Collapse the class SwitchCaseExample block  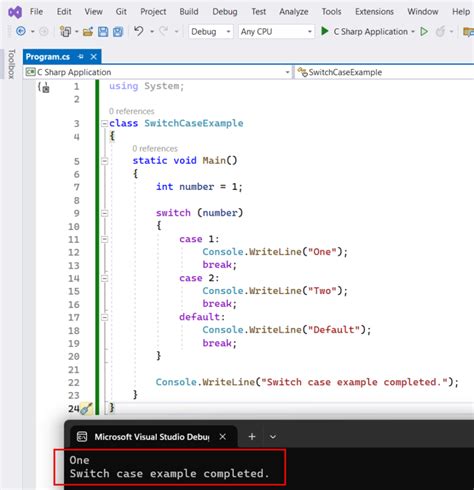tap(104, 124)
